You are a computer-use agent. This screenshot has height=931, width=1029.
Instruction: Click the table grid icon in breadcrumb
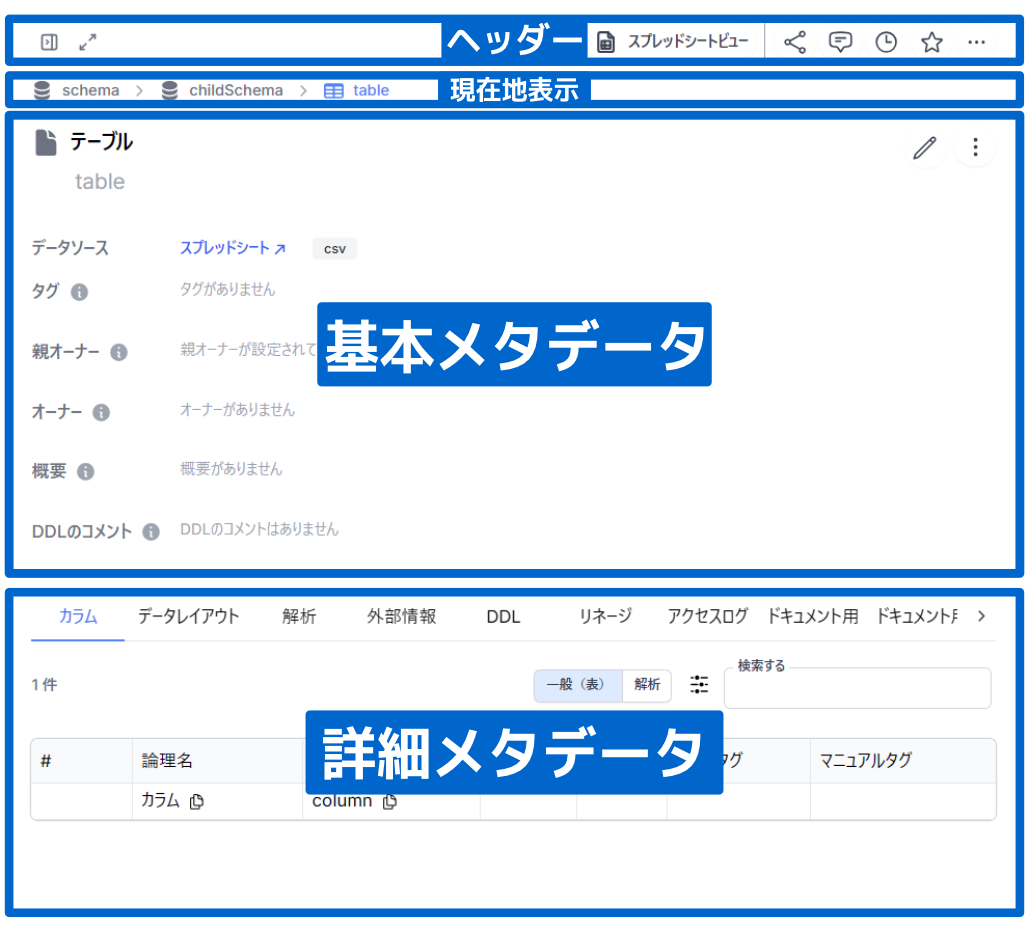(333, 91)
